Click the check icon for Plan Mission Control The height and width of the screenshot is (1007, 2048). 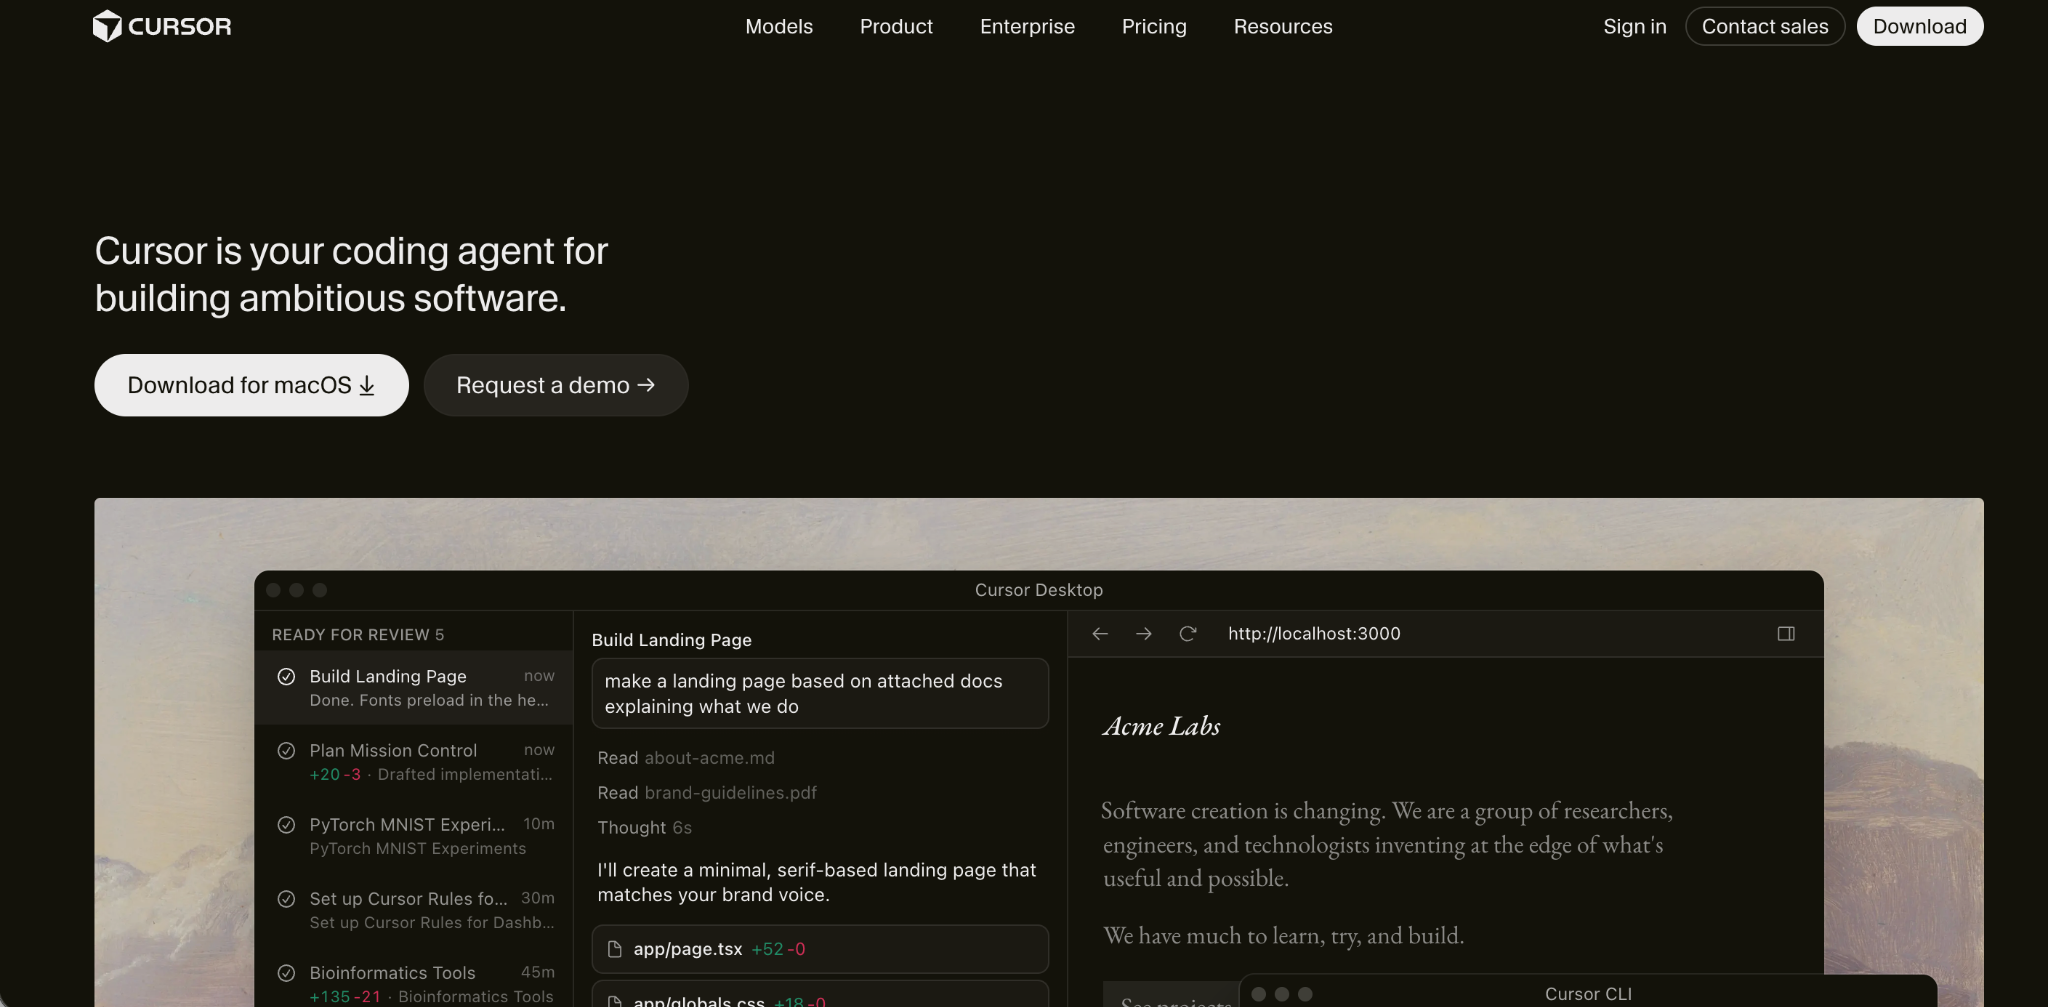coord(286,751)
